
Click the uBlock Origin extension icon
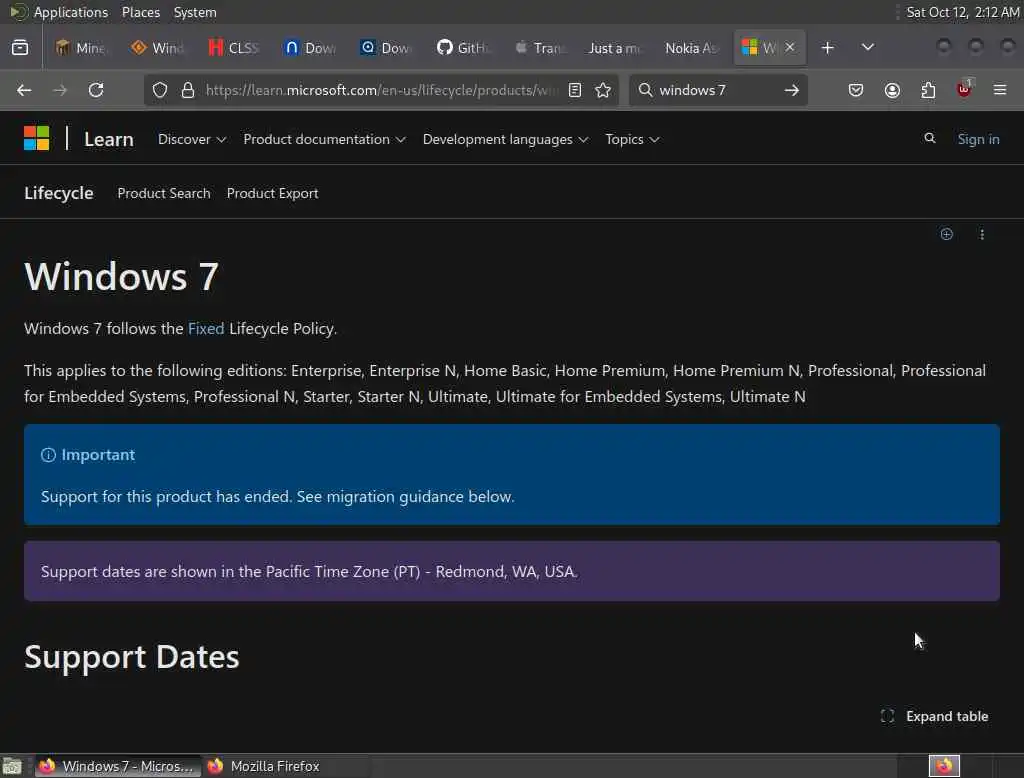[964, 89]
